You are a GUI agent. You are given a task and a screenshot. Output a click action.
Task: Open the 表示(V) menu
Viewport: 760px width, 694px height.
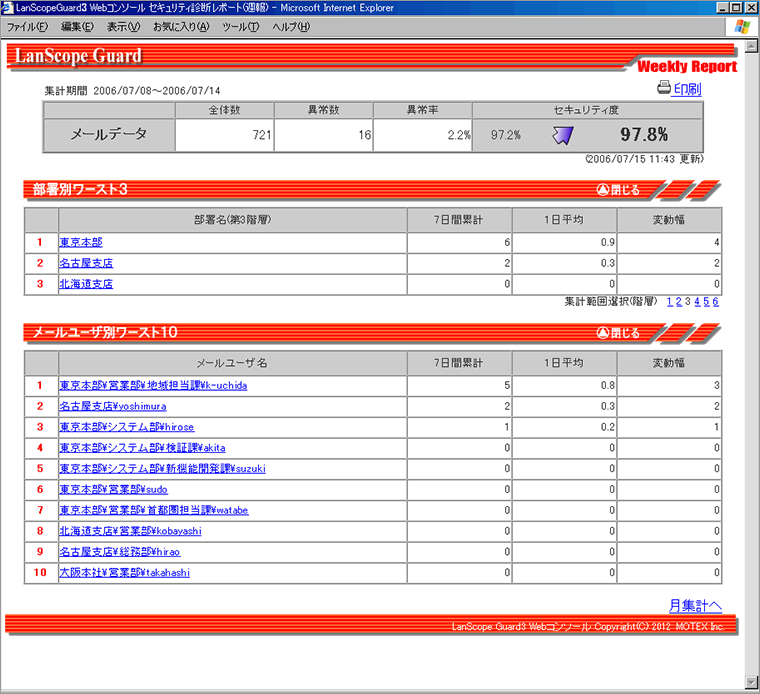tap(123, 27)
